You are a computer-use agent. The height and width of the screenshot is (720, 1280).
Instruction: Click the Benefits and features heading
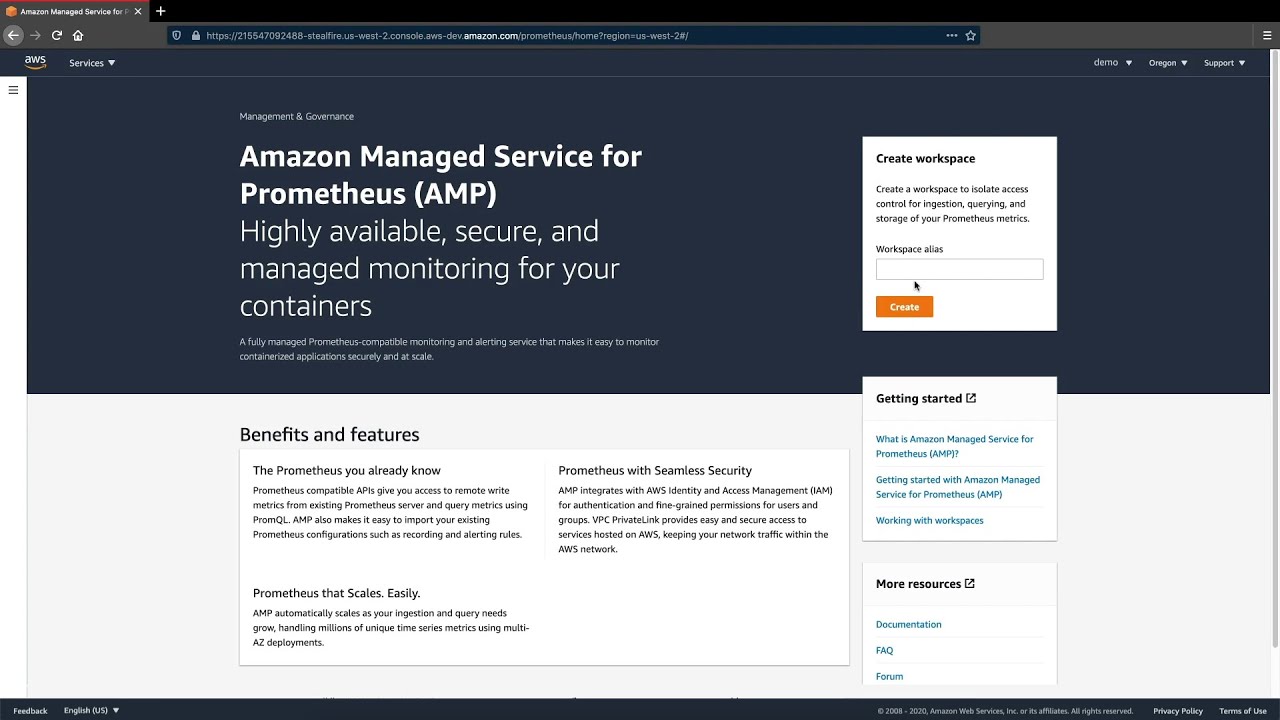tap(329, 434)
